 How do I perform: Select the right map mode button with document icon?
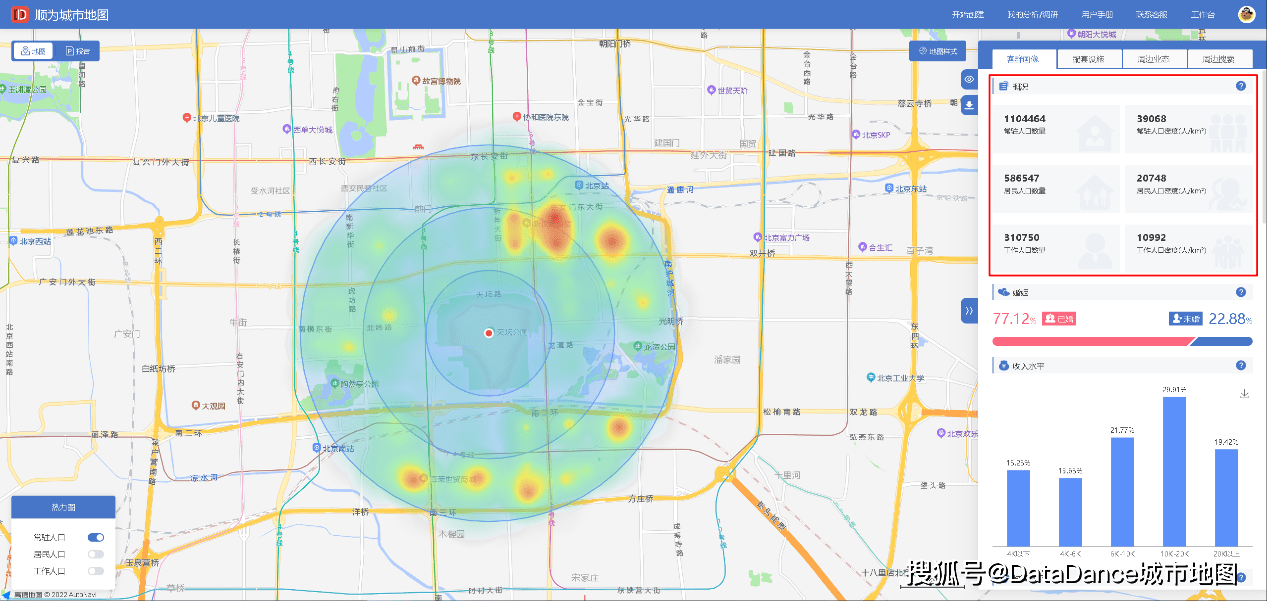point(76,51)
